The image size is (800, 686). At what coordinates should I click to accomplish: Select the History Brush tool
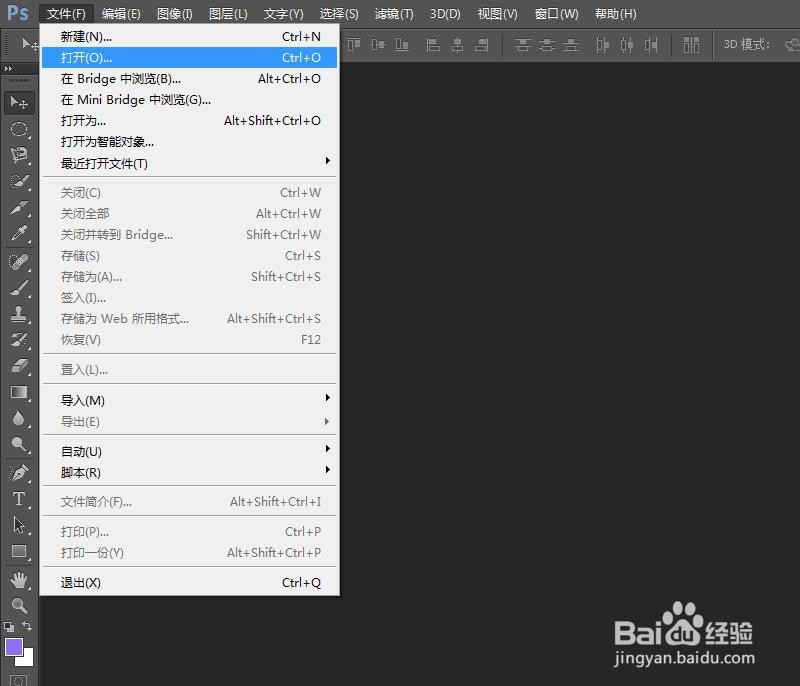[19, 340]
